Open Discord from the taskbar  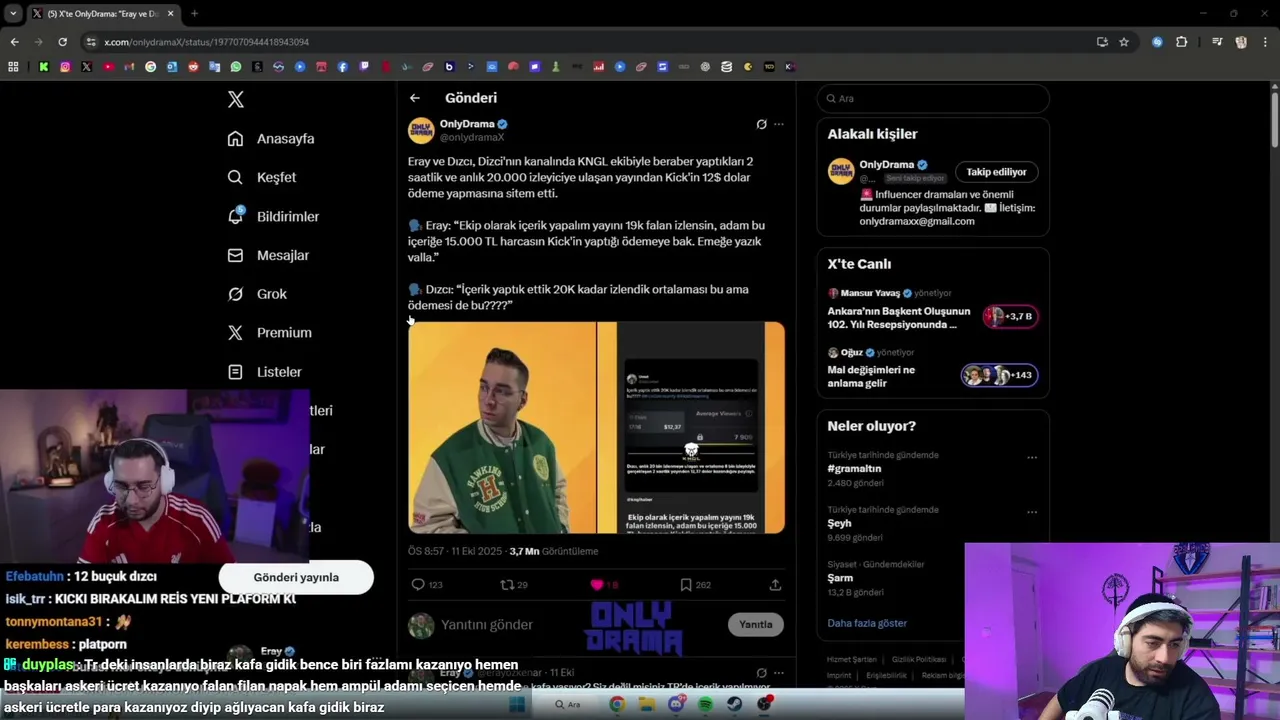677,704
